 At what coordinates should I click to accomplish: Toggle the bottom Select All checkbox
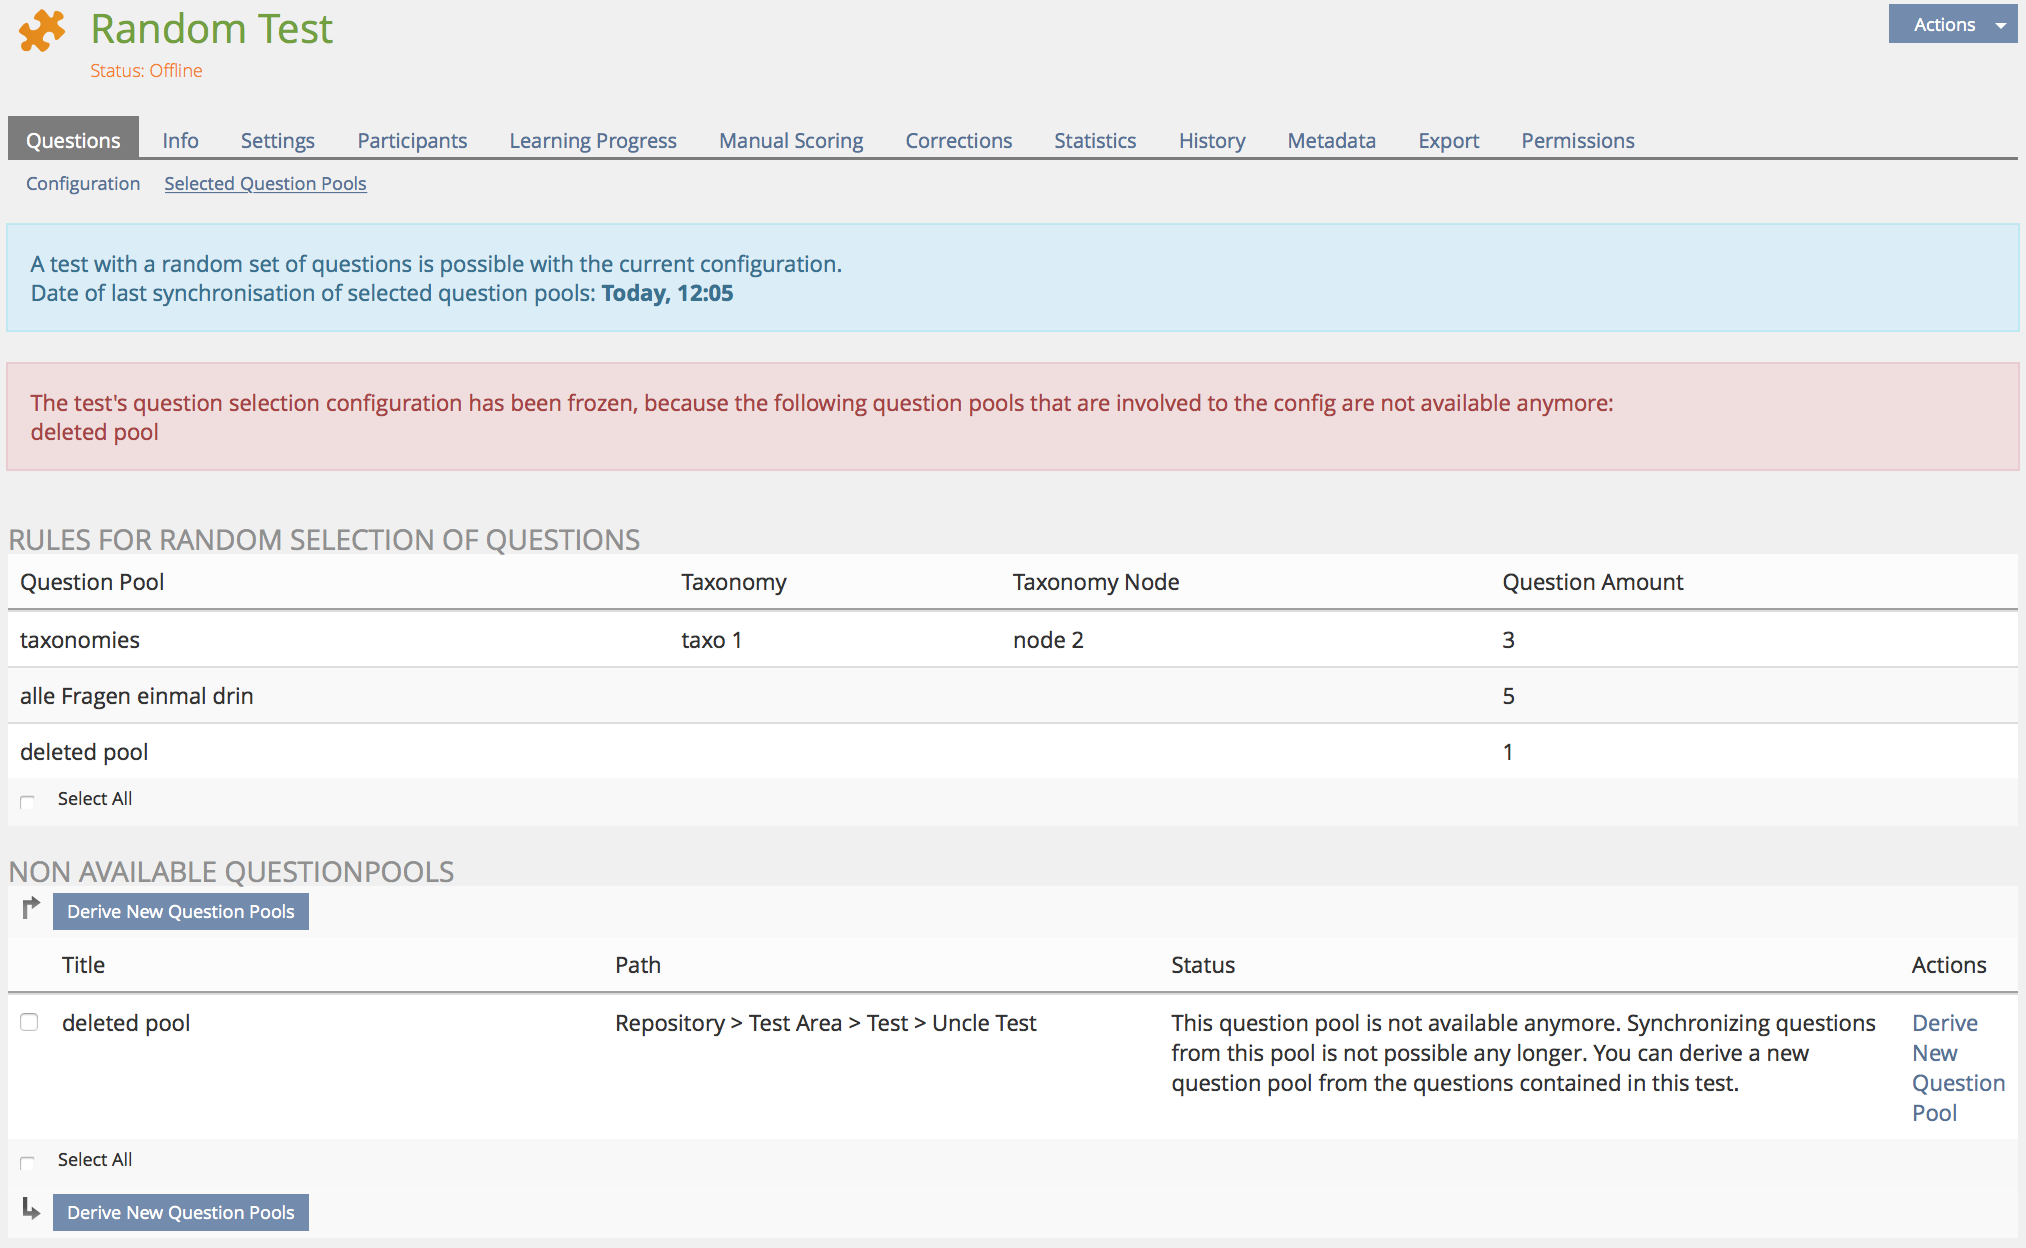pos(28,1162)
